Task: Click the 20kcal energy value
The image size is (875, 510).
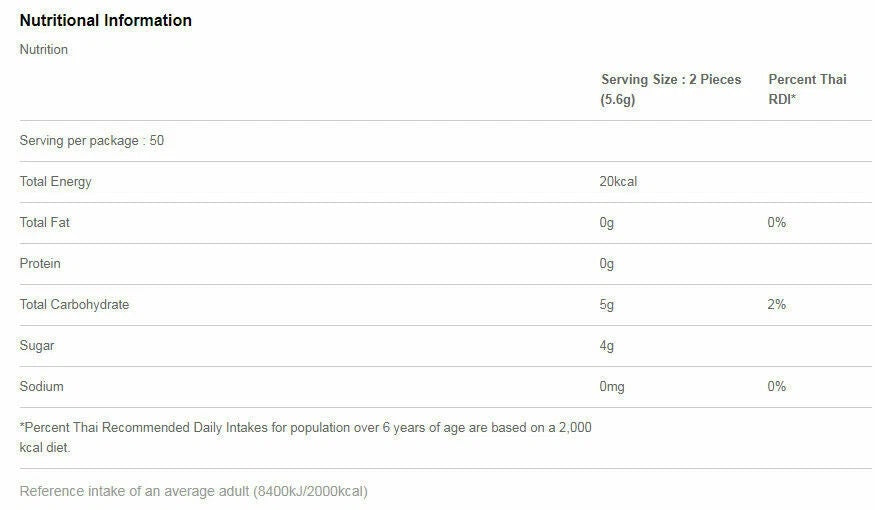Action: 618,182
